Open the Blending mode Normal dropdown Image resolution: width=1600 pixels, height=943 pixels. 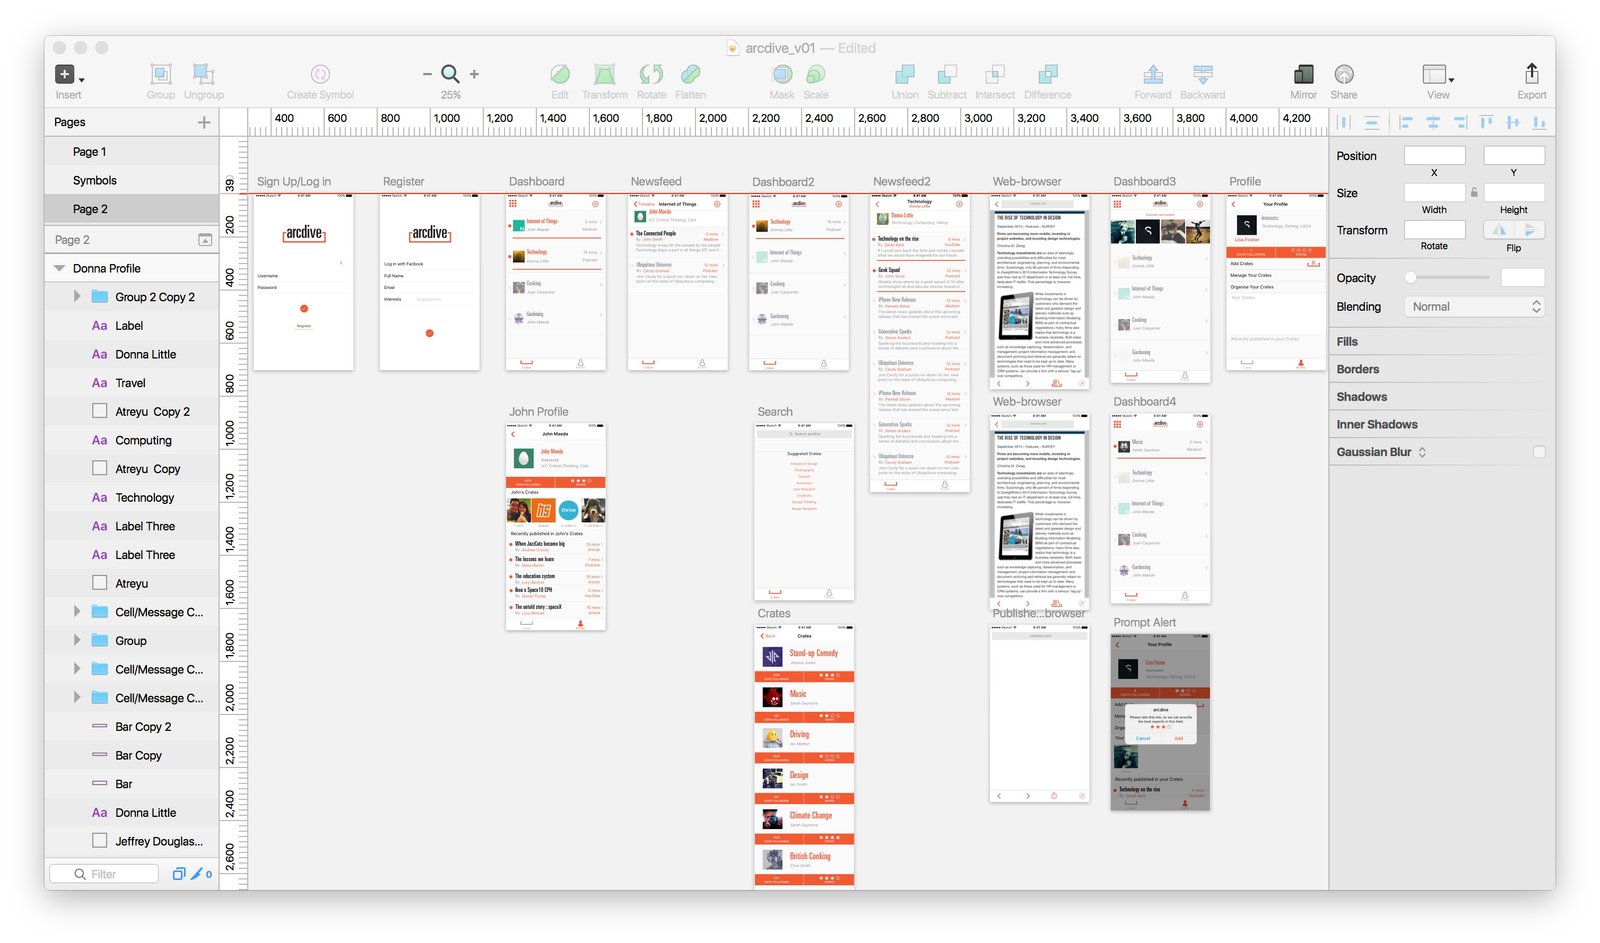pyautogui.click(x=1475, y=307)
